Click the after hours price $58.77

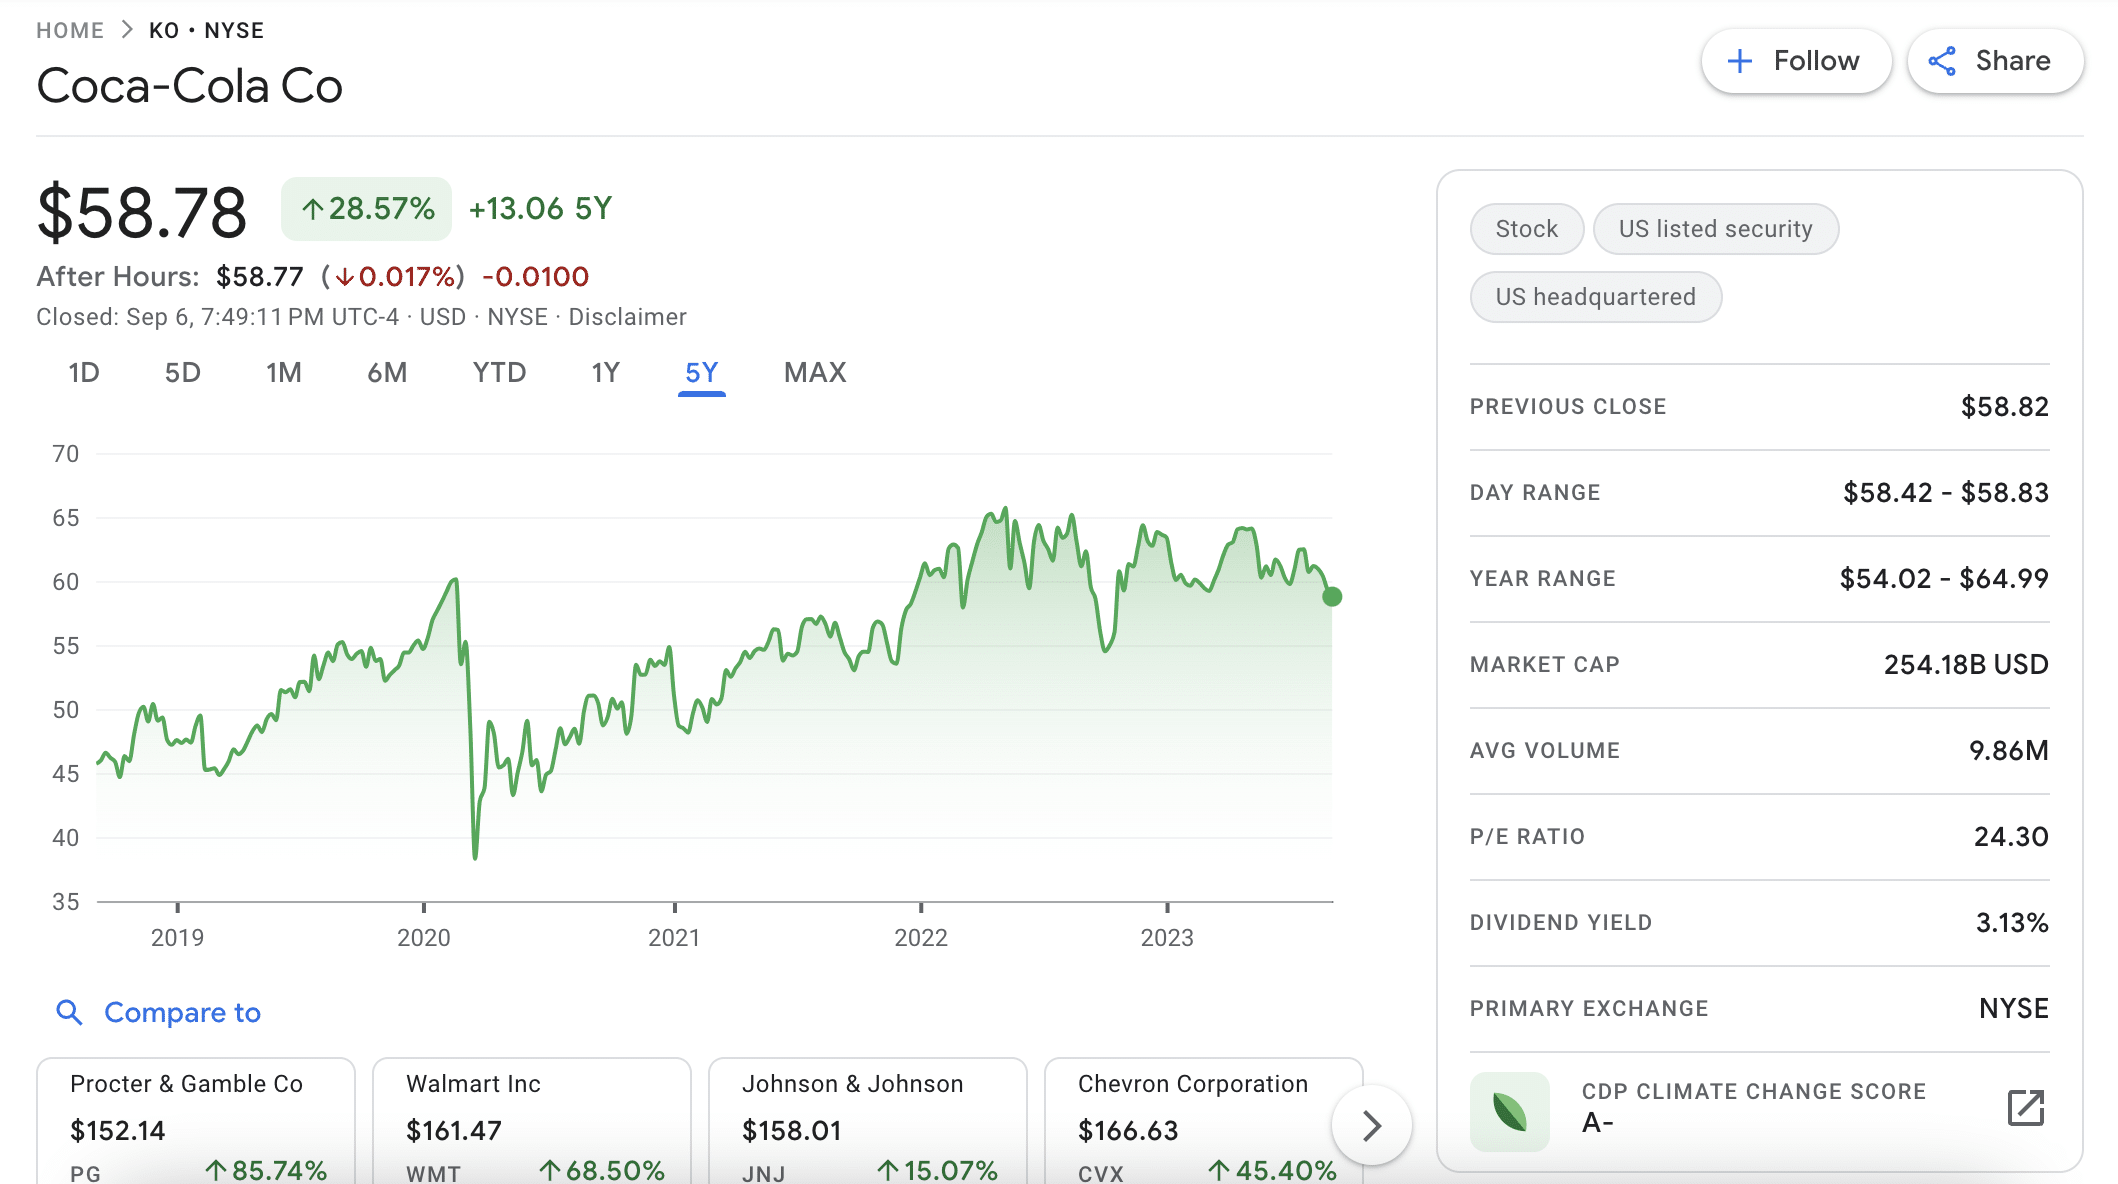(260, 277)
